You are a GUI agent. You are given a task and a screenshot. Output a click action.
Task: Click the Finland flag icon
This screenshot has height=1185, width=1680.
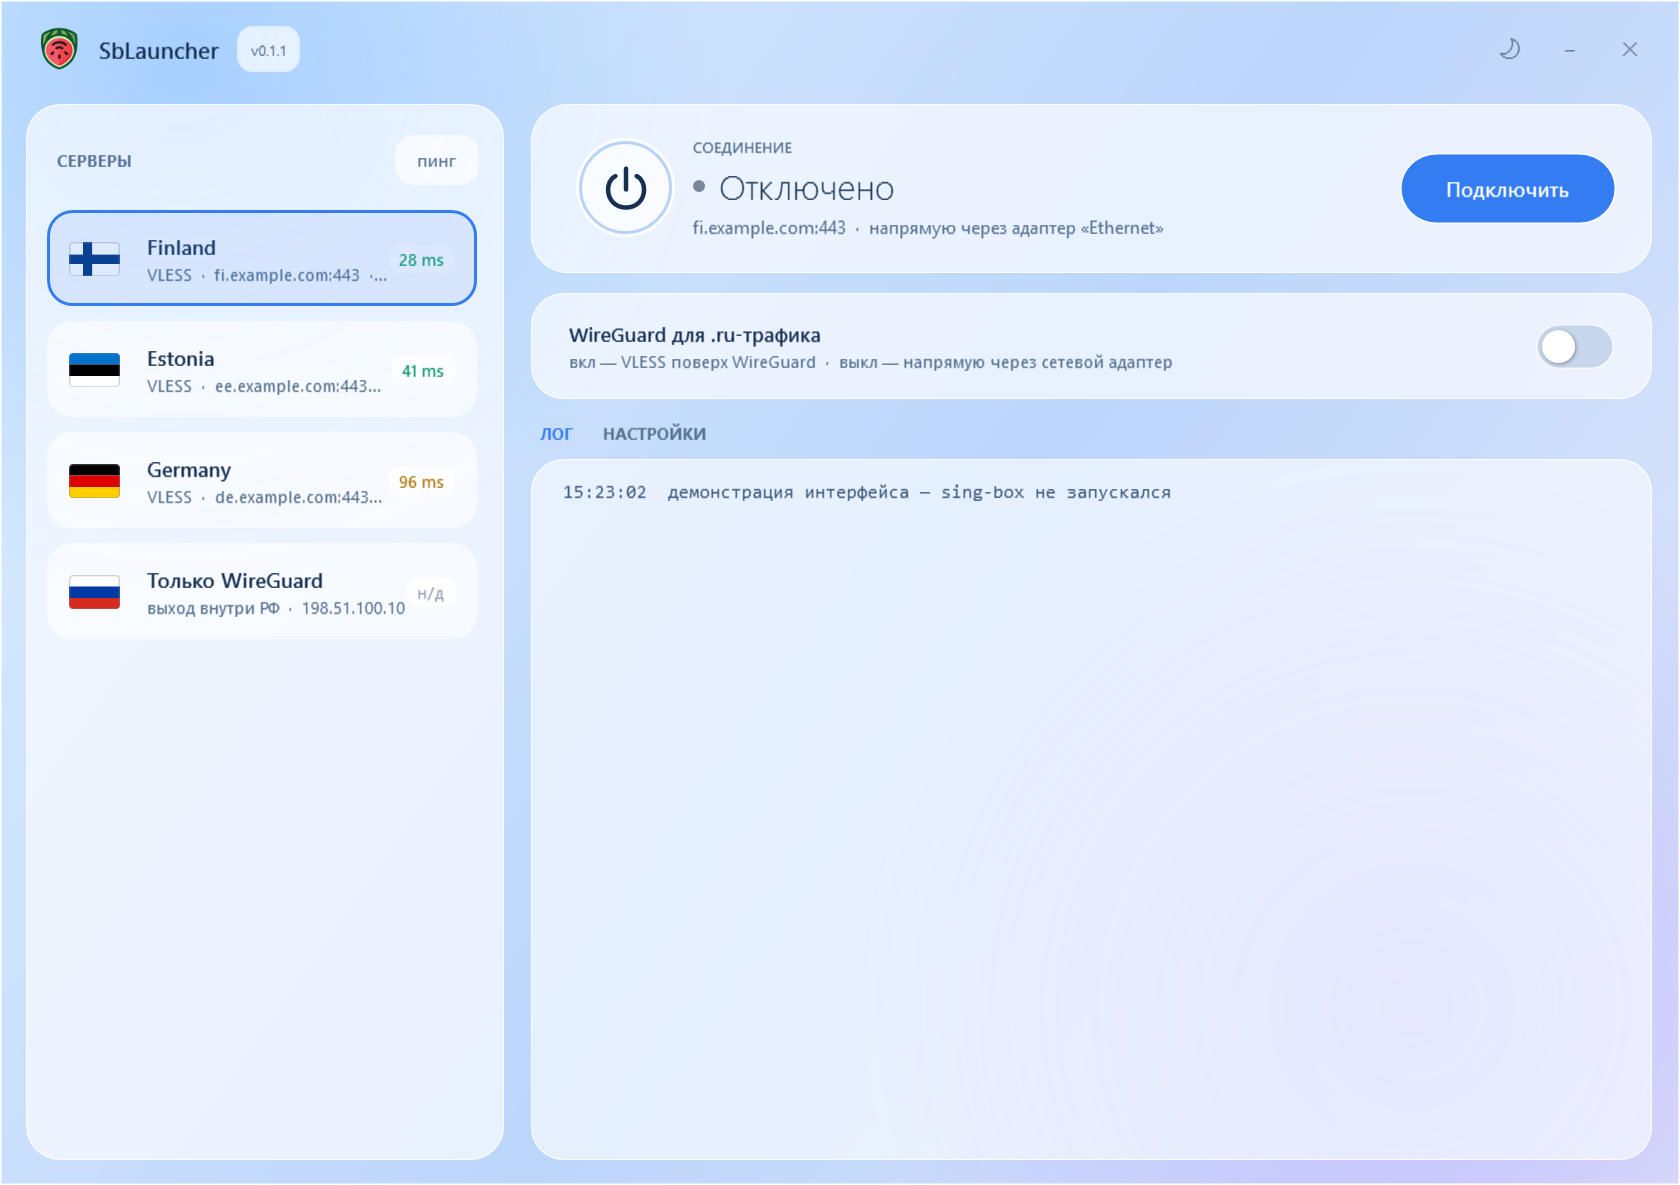94,259
